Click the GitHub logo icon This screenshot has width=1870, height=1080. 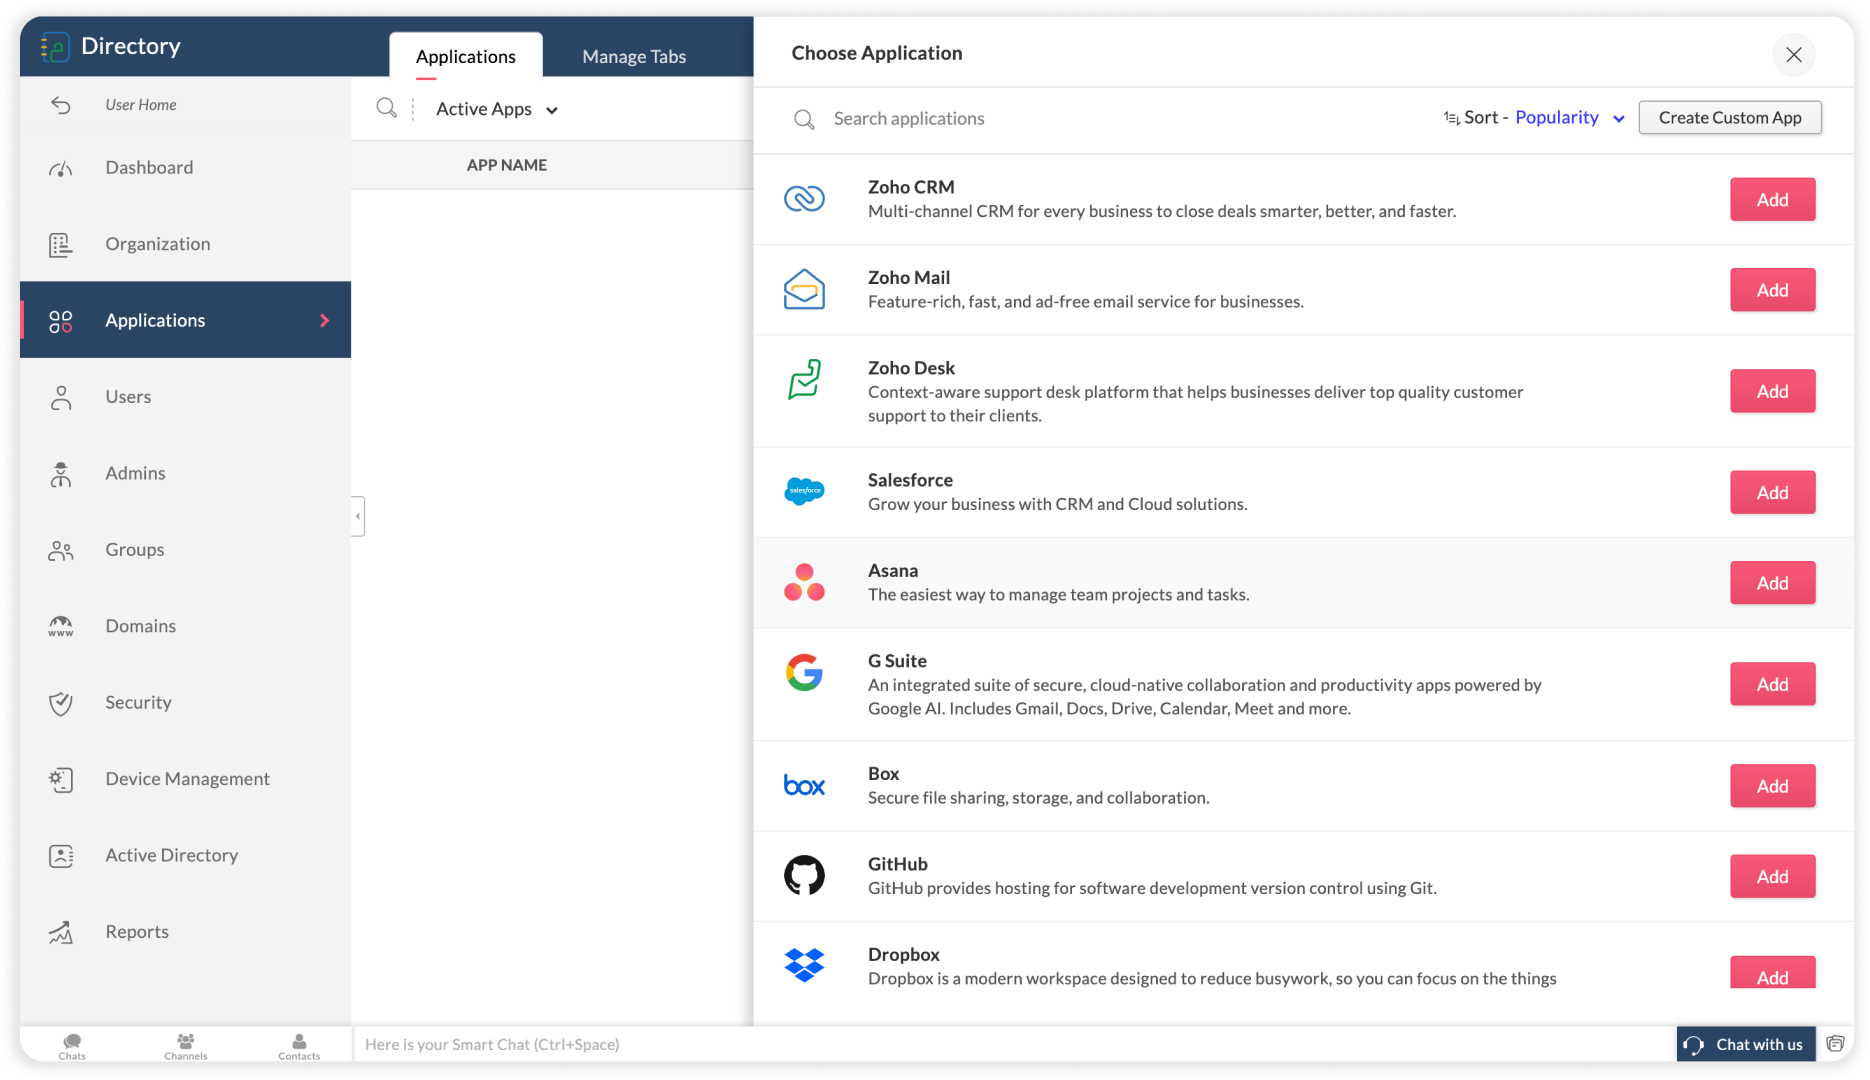click(x=804, y=875)
